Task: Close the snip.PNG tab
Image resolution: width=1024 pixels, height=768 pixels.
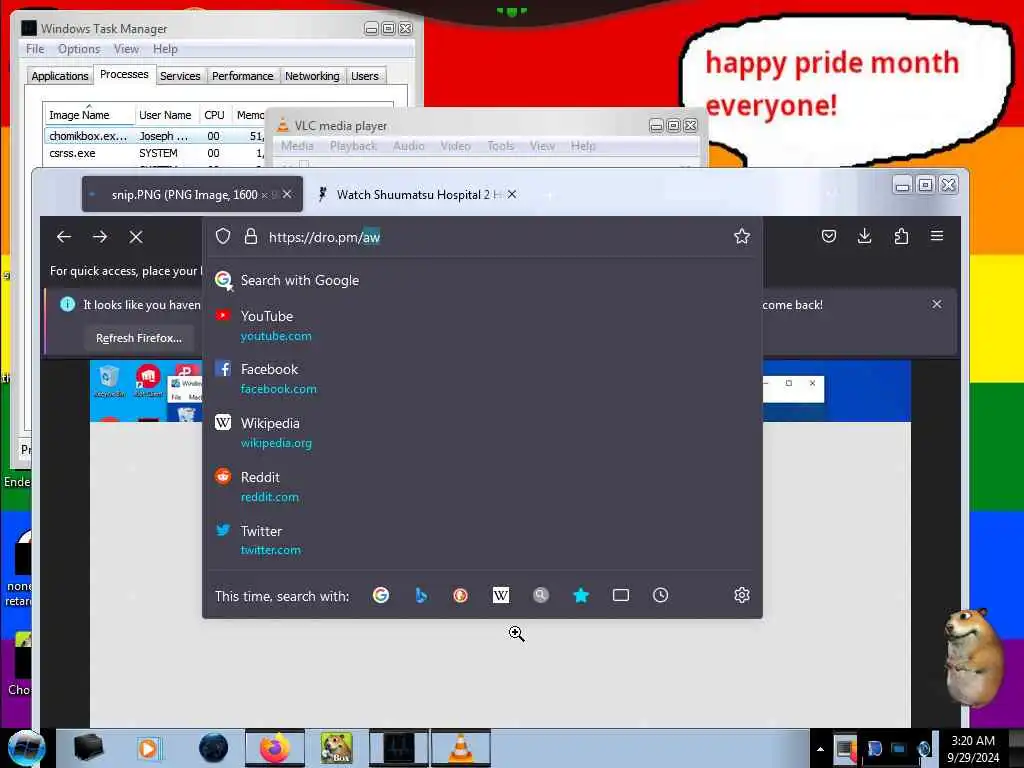Action: click(x=287, y=195)
